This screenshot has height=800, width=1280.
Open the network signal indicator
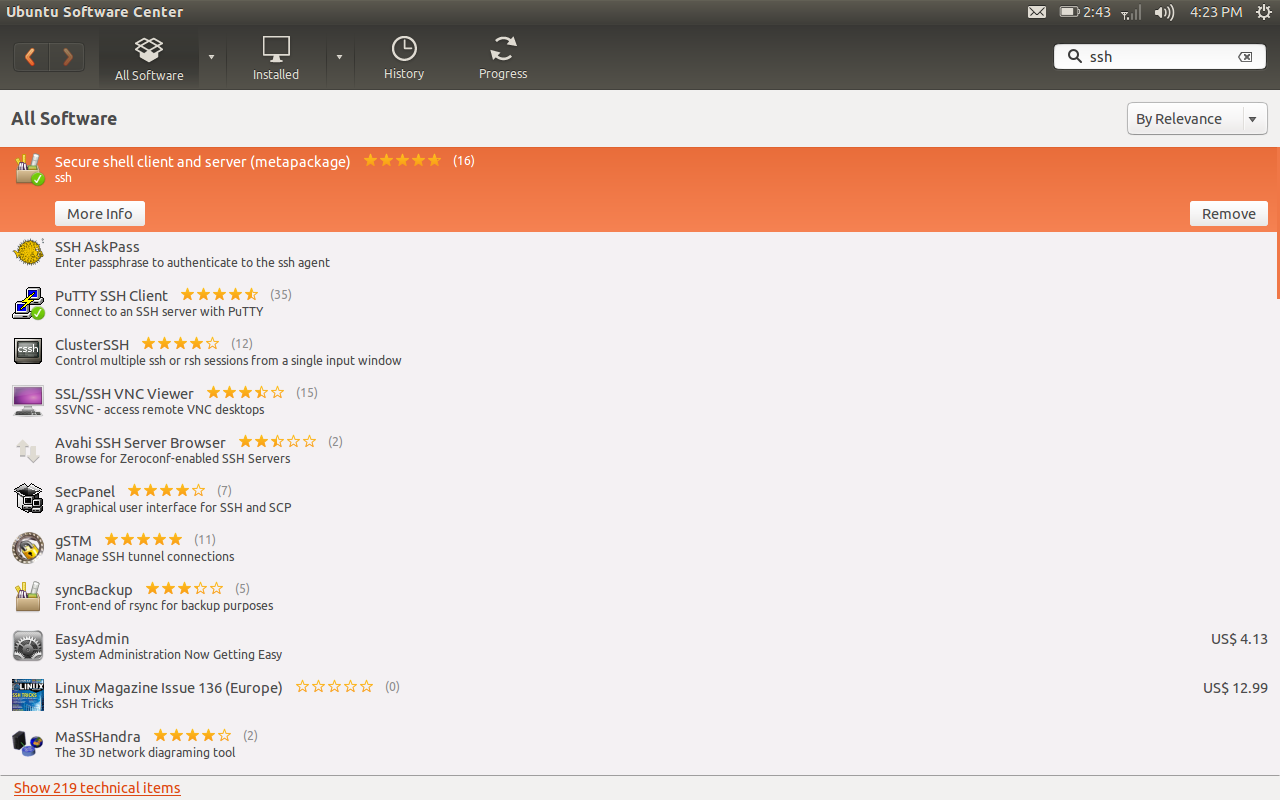1131,13
